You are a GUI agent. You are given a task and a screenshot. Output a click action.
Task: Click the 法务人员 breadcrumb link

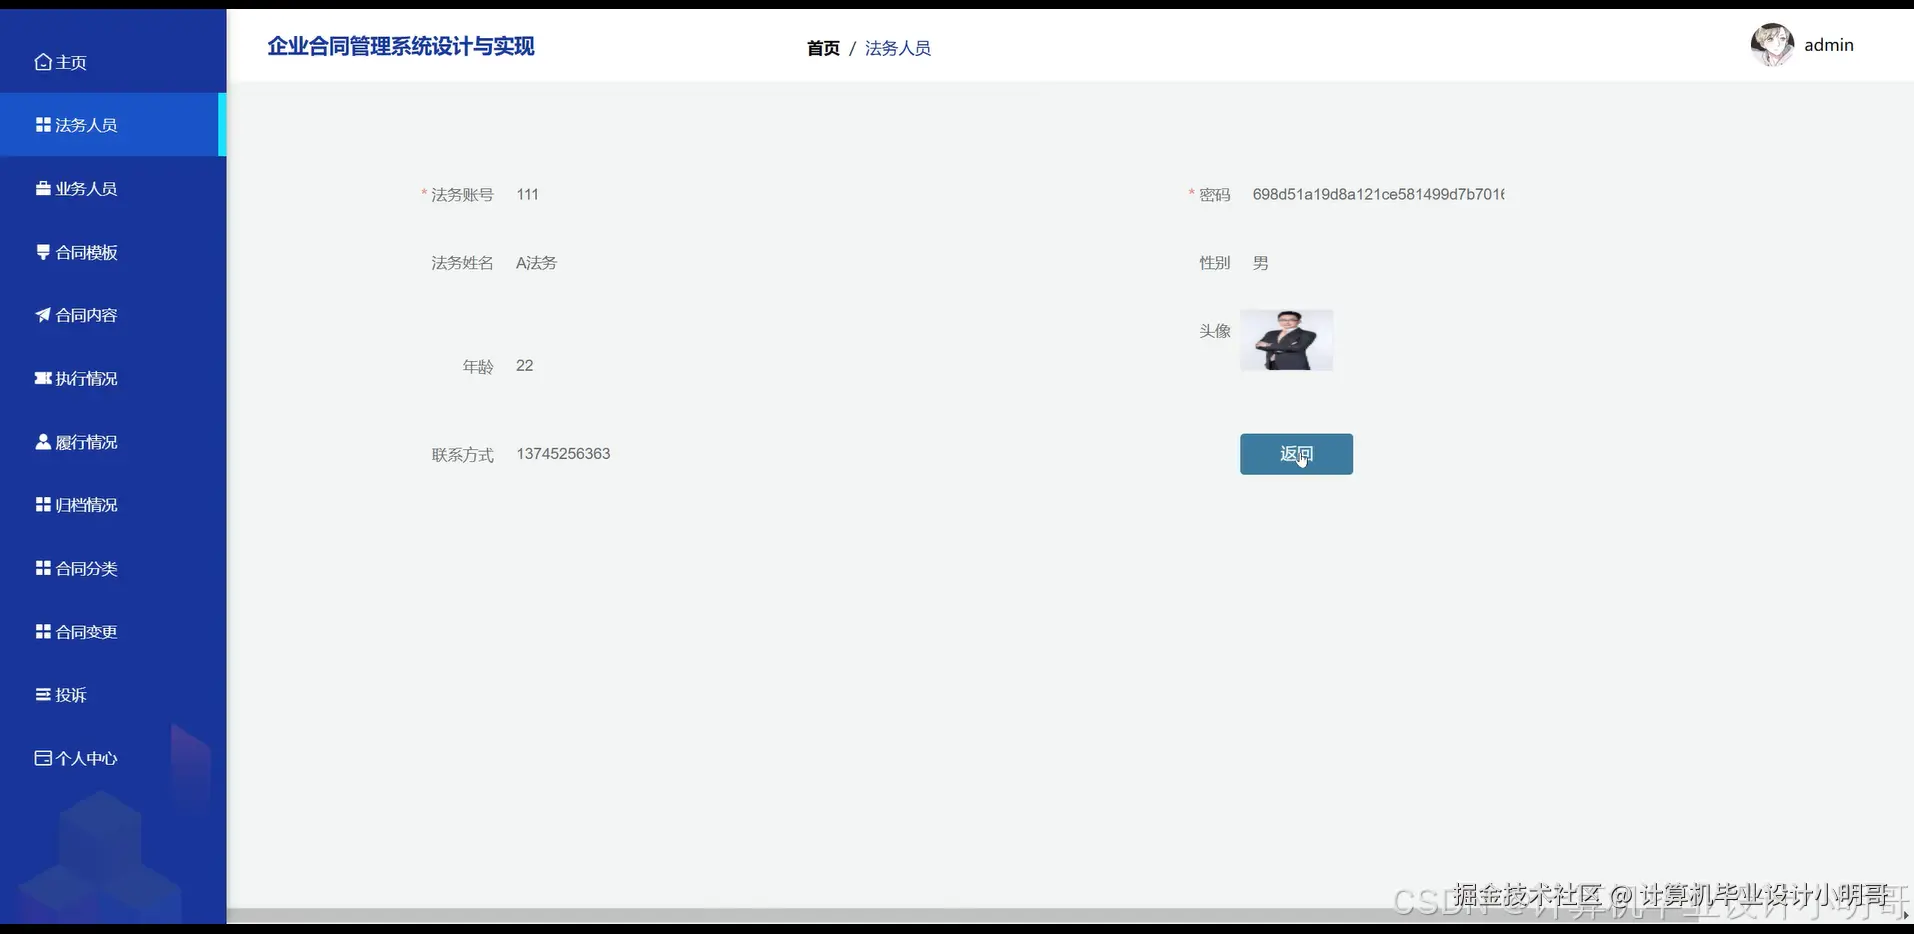[x=896, y=47]
